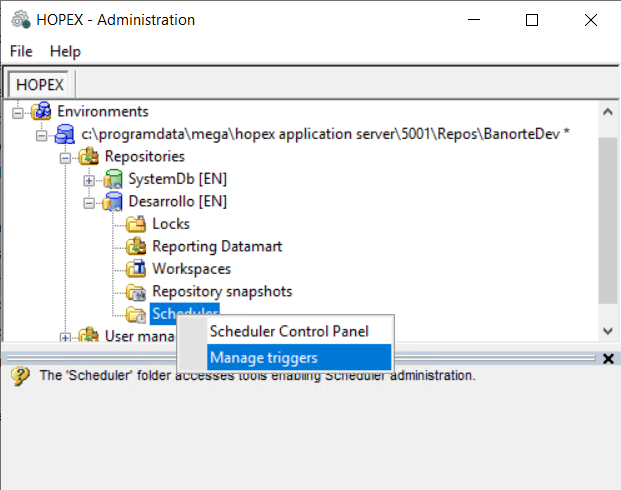Viewport: 621px width, 490px height.
Task: Expand the SystemDb [EN] repository
Action: click(x=89, y=181)
